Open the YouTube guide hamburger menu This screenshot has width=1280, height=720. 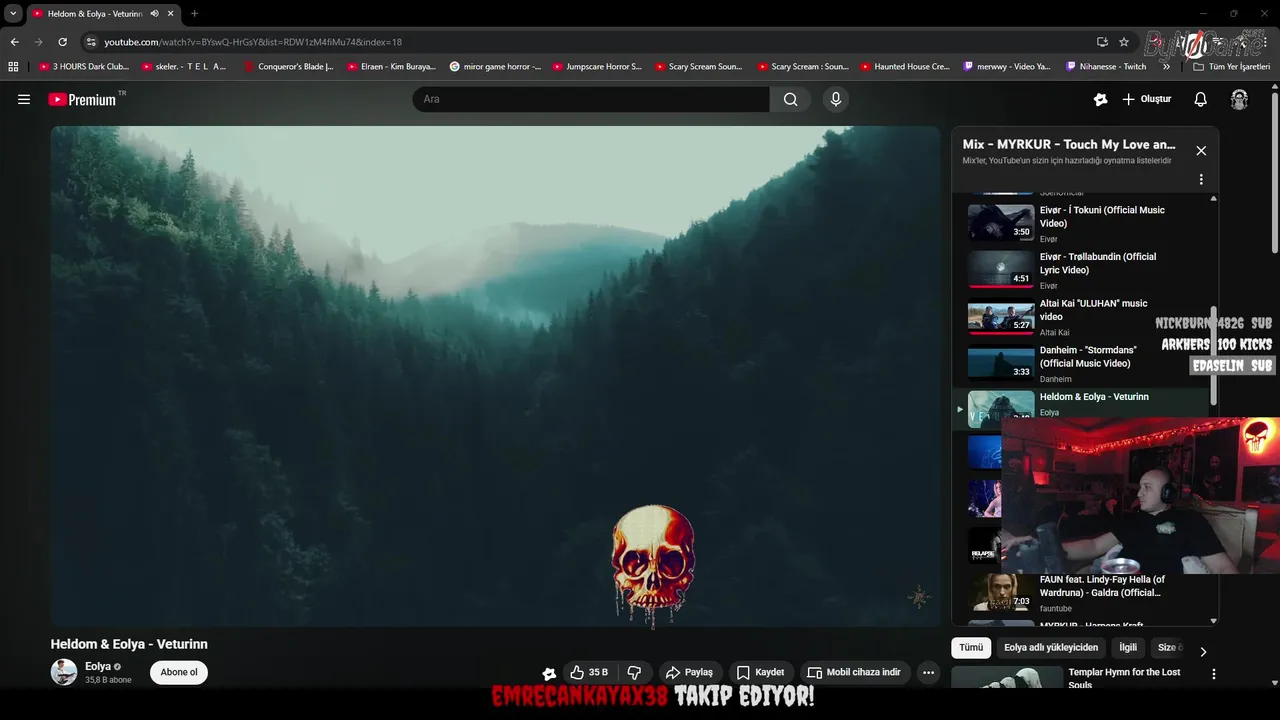24,99
